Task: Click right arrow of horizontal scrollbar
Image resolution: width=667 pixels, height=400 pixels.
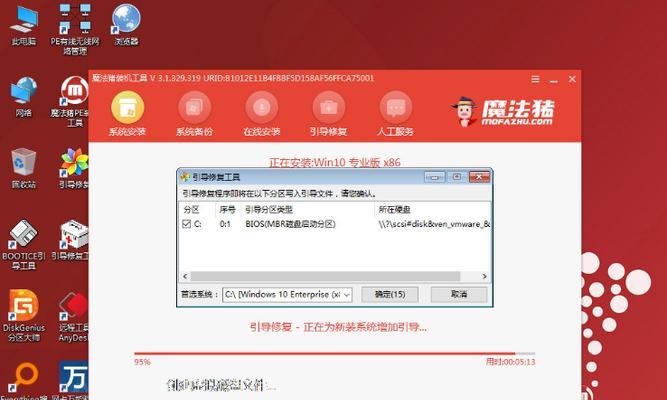Action: click(x=485, y=276)
